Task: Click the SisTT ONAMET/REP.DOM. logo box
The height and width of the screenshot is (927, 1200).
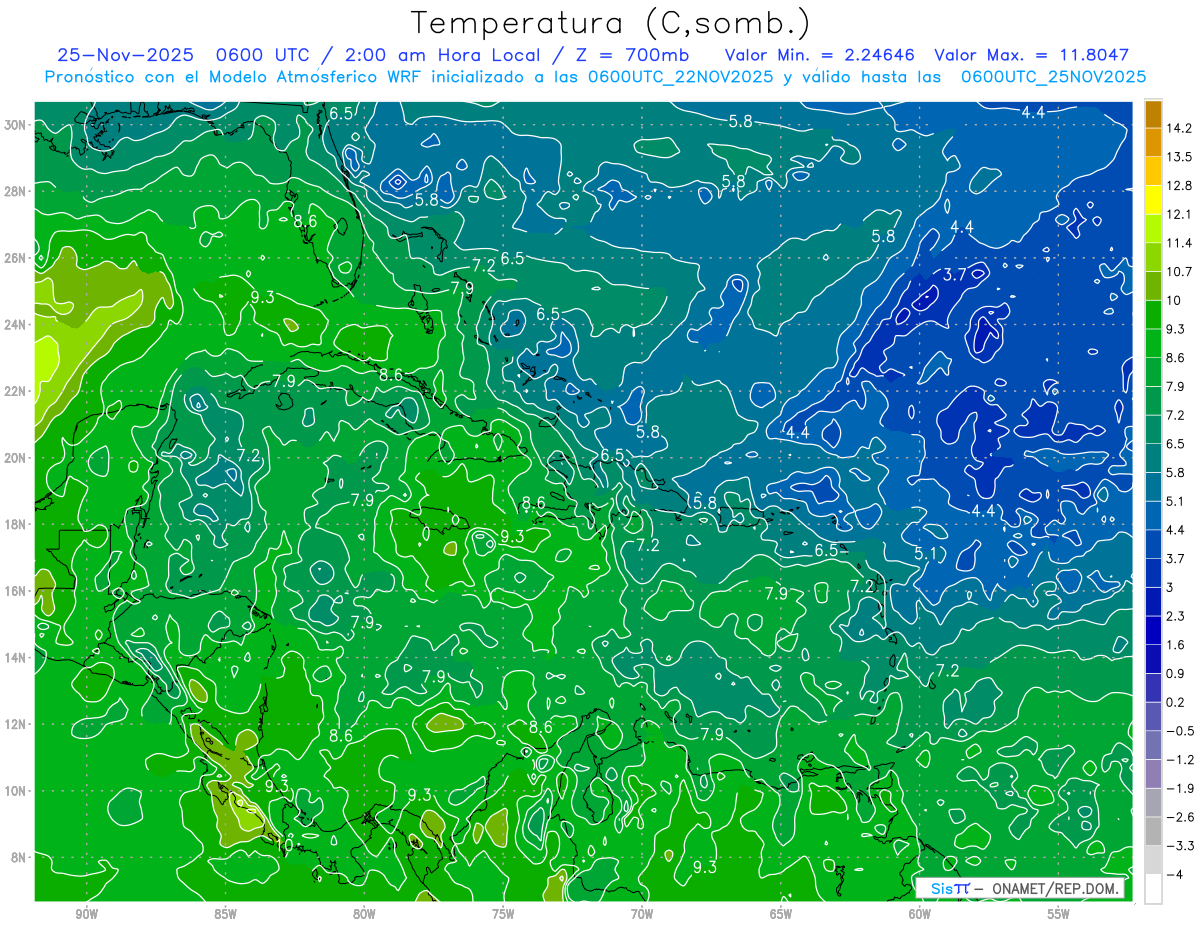Action: point(1020,888)
